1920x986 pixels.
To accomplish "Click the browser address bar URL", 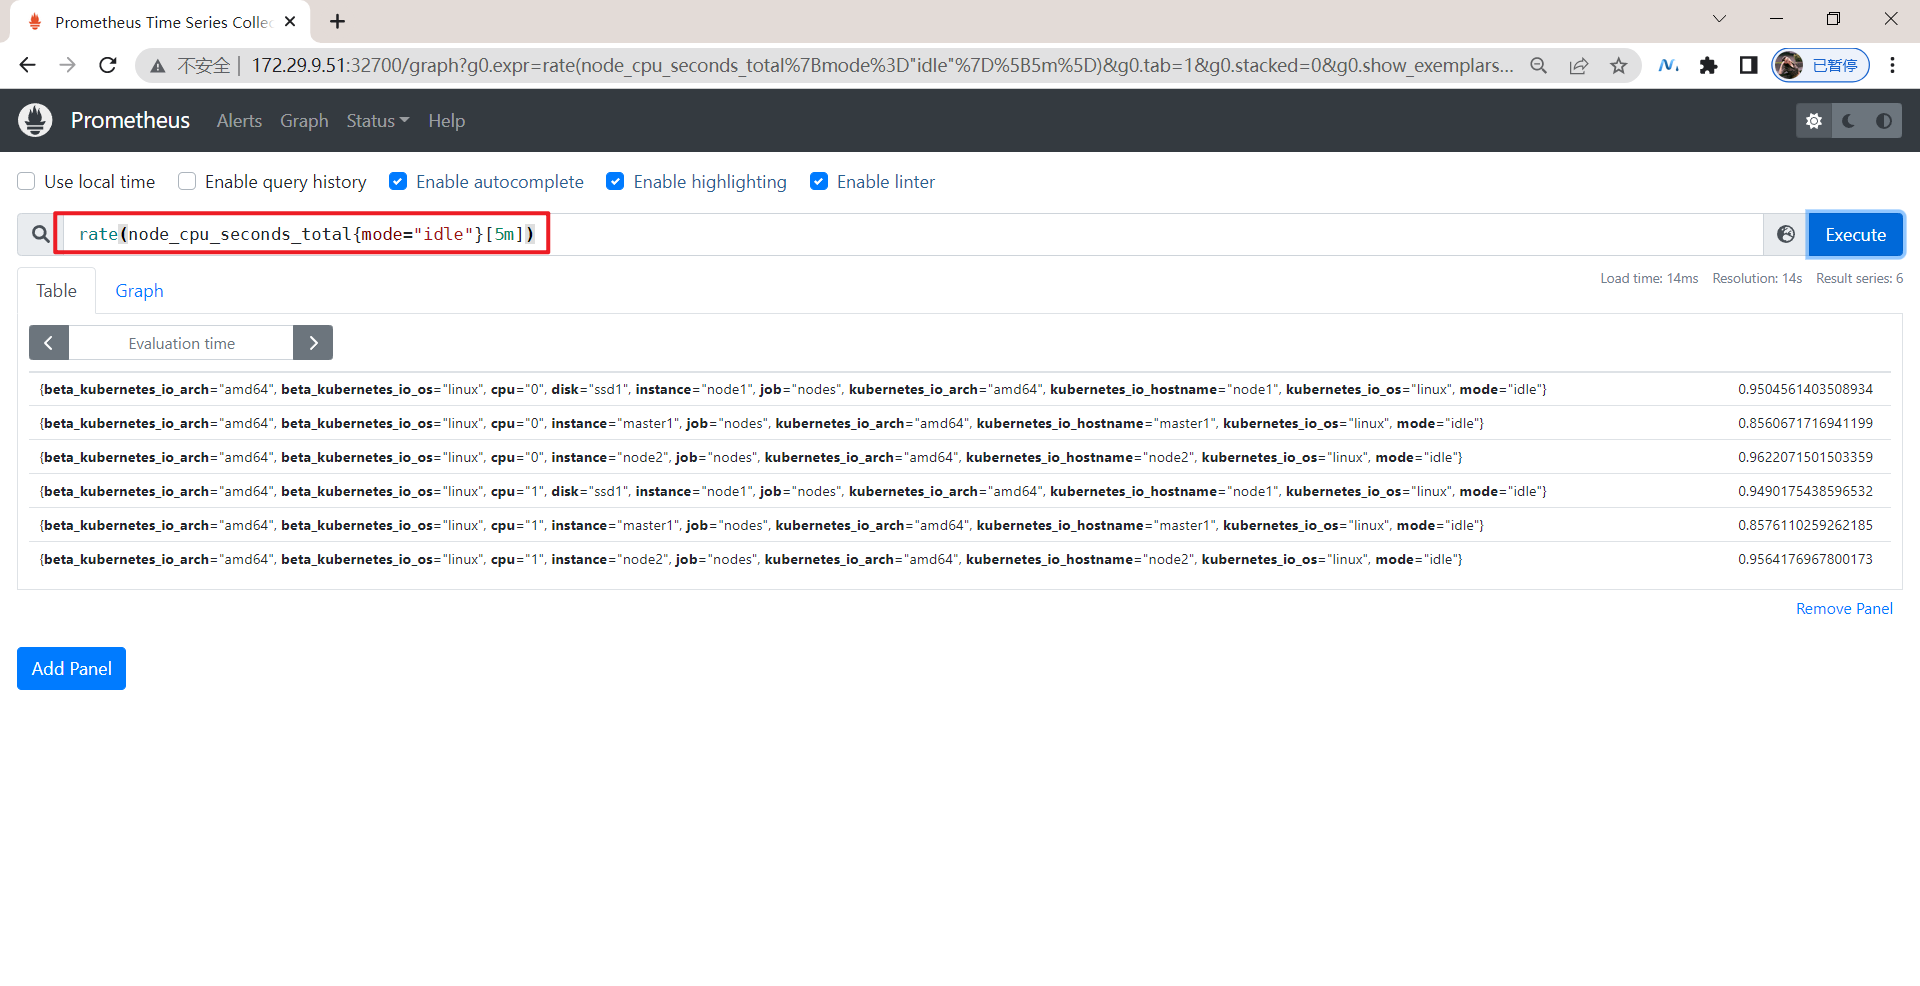I will (x=880, y=65).
